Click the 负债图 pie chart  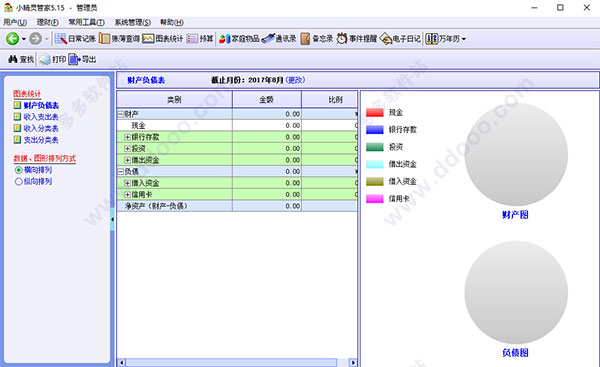pos(516,292)
